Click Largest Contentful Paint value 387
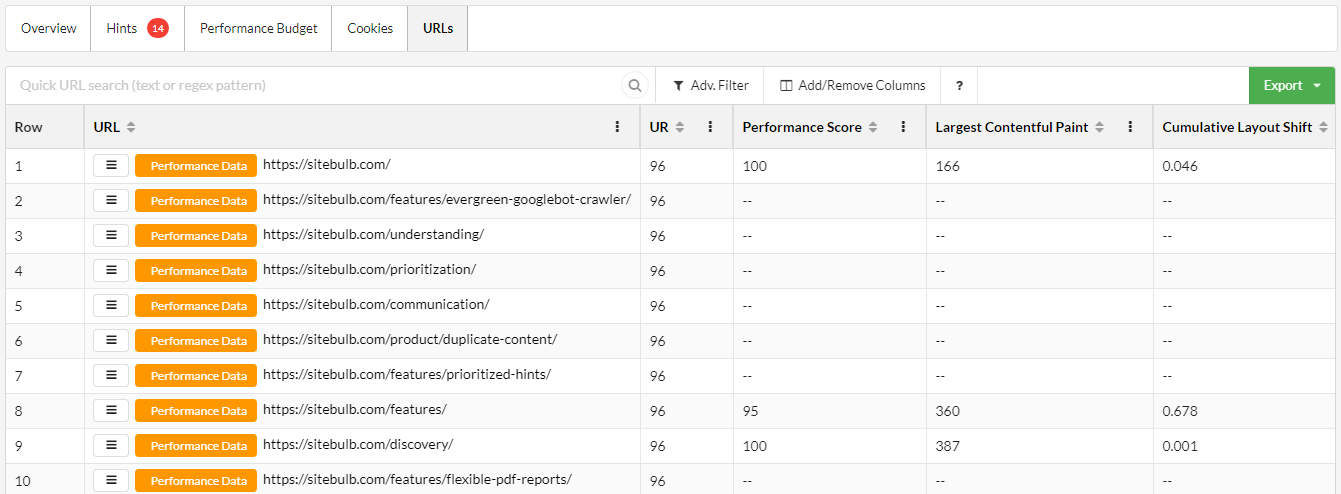 (x=947, y=446)
